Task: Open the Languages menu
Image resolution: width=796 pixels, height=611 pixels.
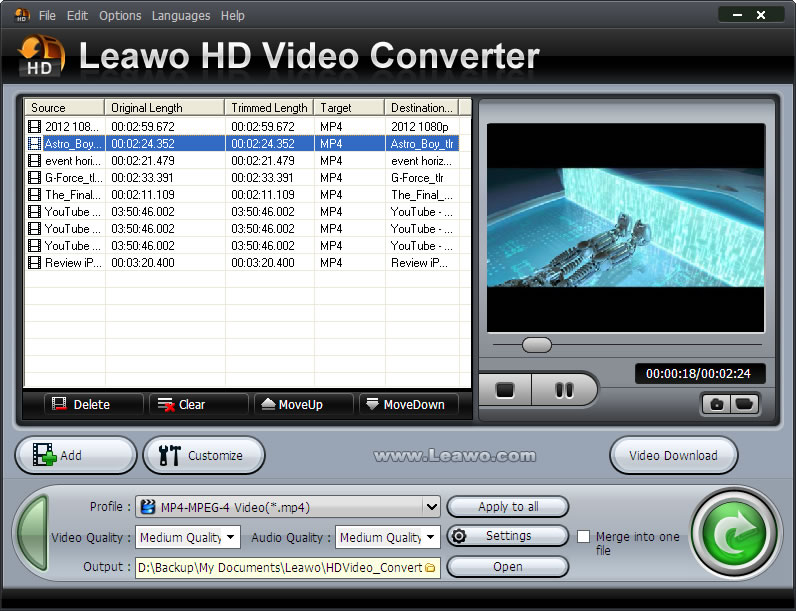Action: (181, 16)
